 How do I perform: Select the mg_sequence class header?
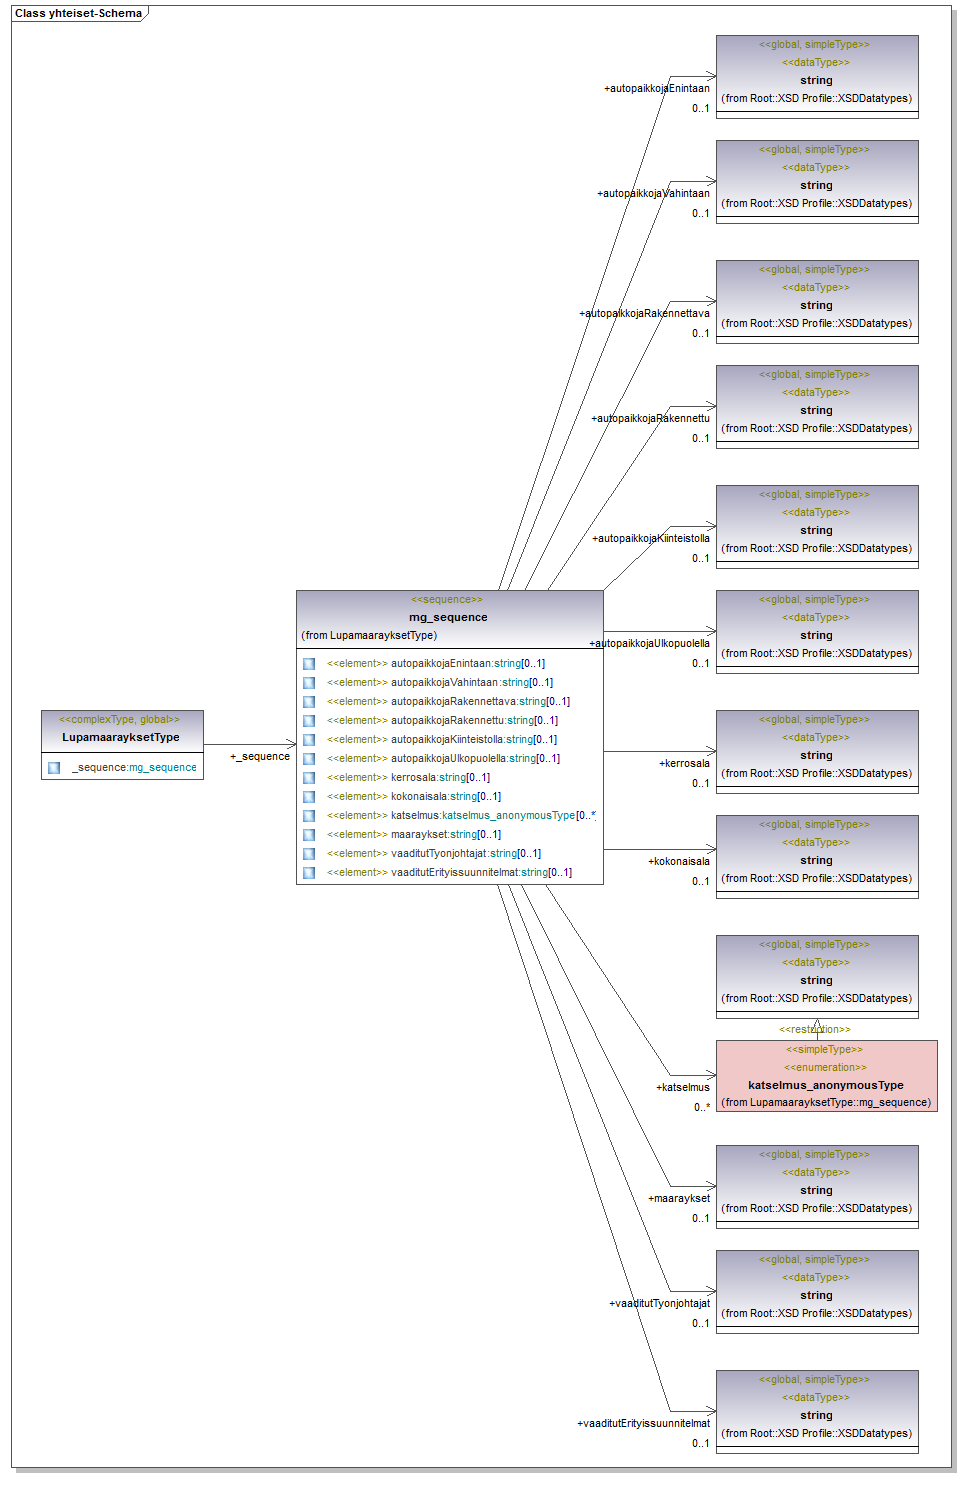click(x=449, y=617)
